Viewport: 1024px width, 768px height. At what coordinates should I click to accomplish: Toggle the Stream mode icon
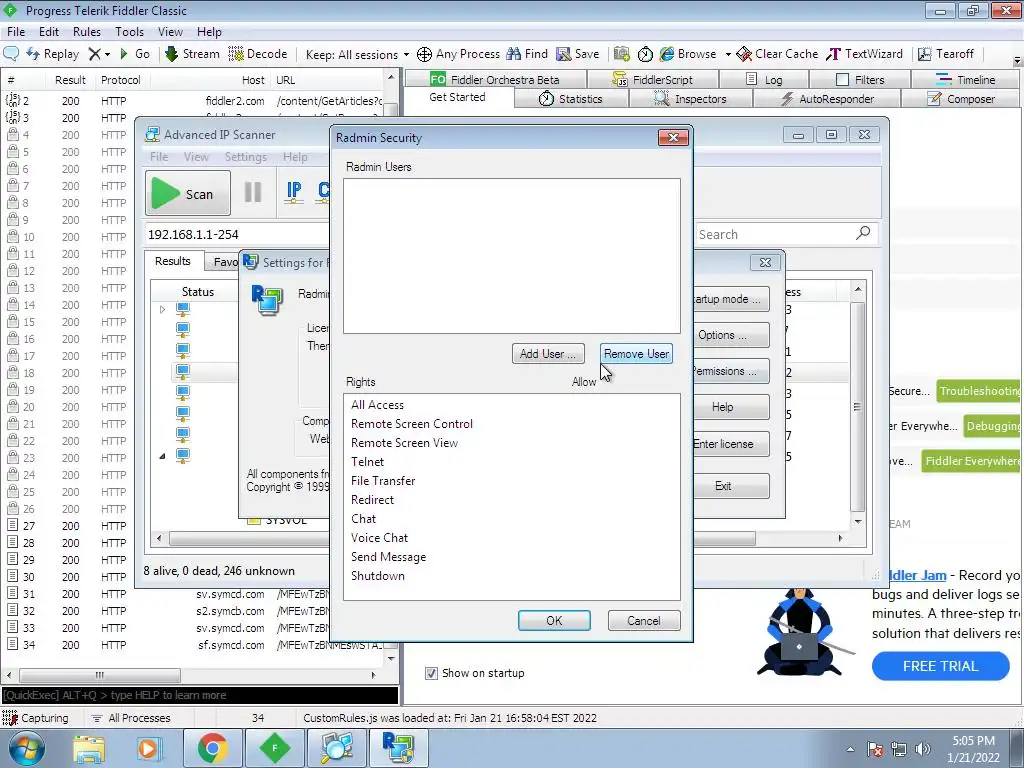pyautogui.click(x=171, y=54)
